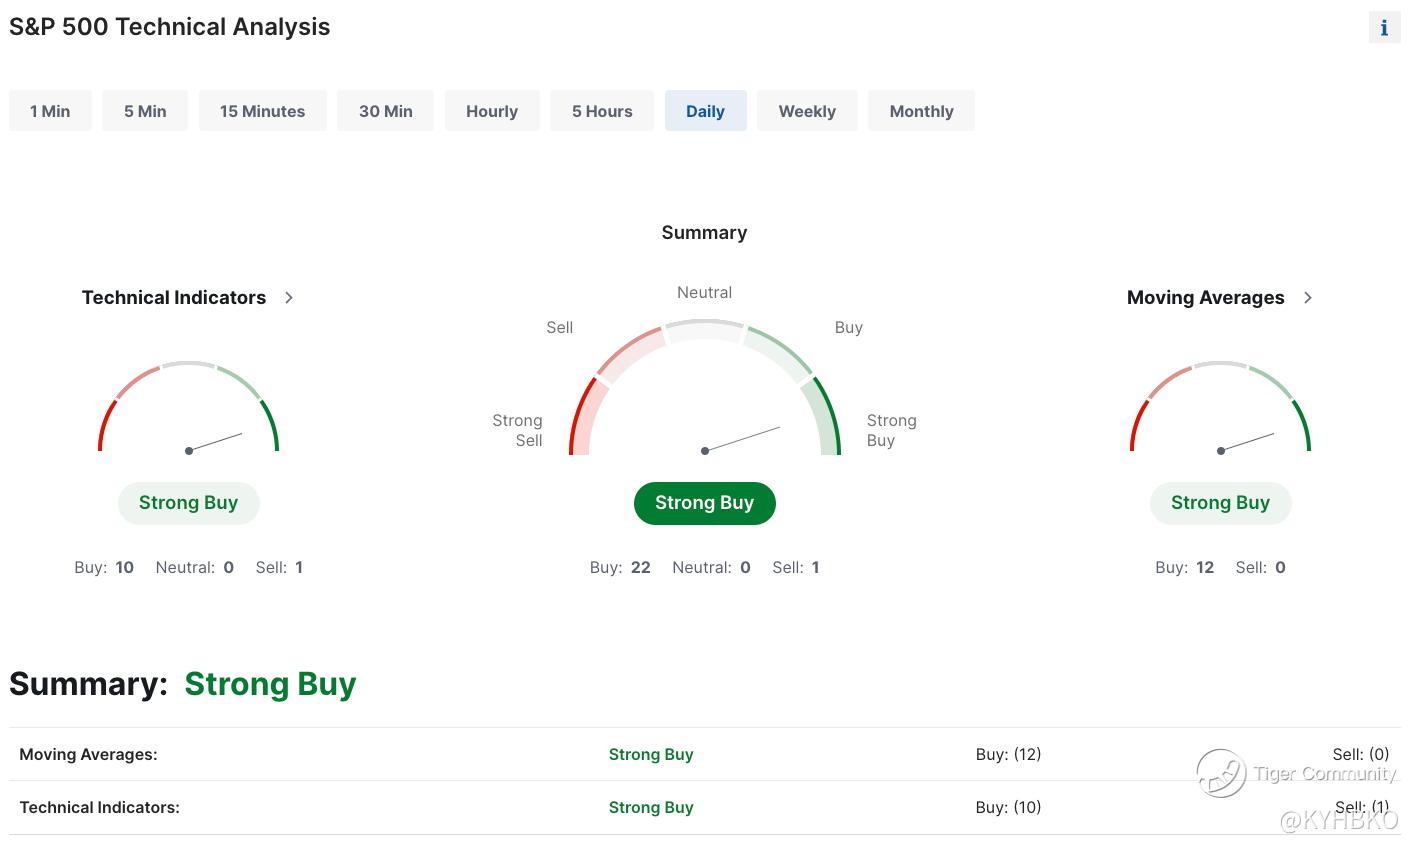This screenshot has height=852, width=1426.
Task: Click the 'Buy' label on Summary gauge
Action: click(849, 327)
